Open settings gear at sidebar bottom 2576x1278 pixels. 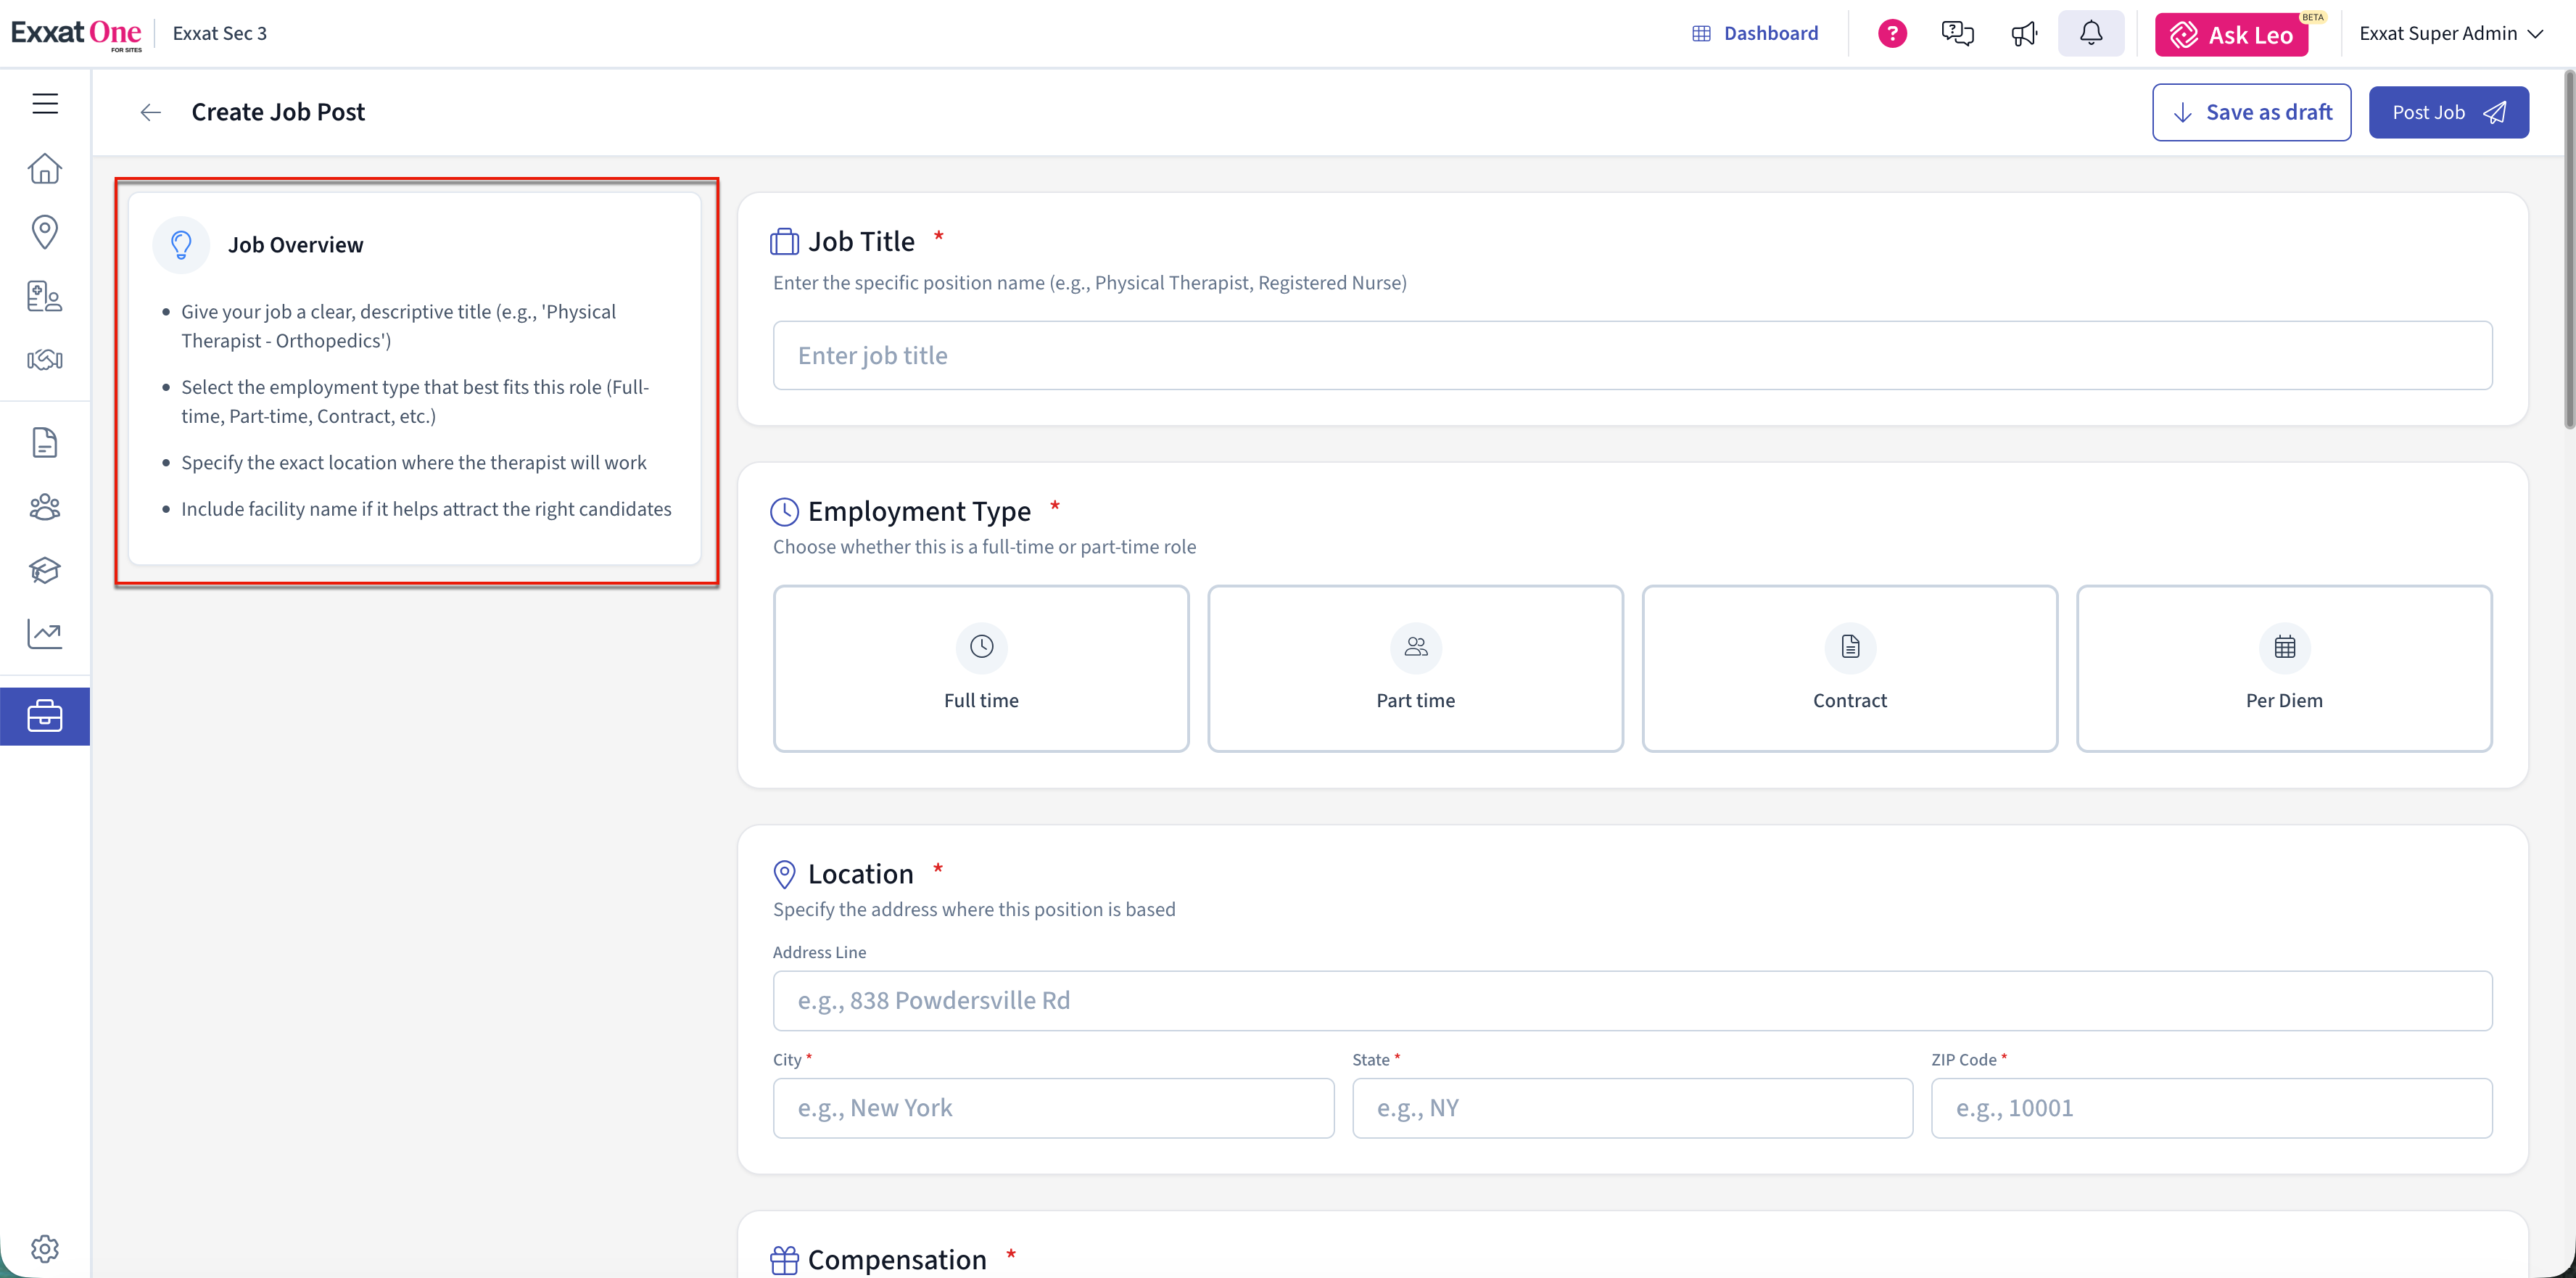click(x=45, y=1248)
